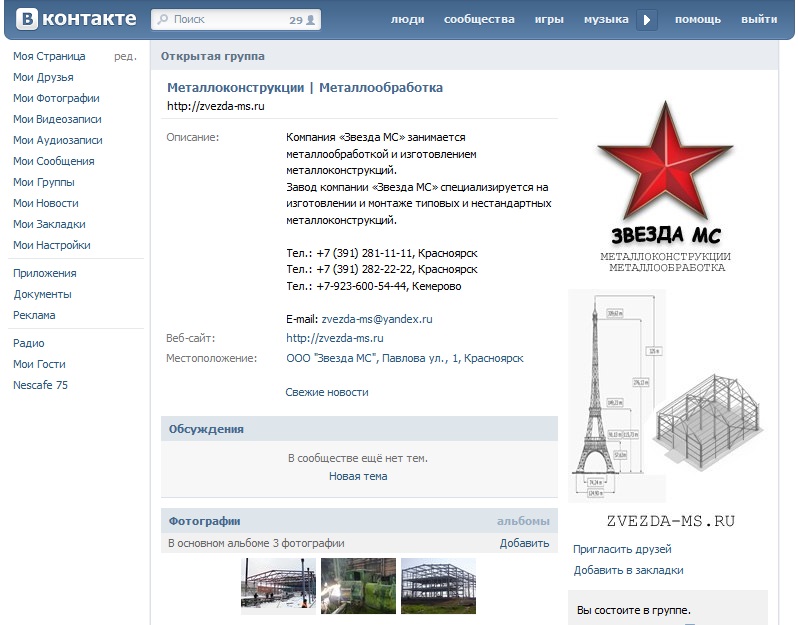Open Мои Видеозаписи in sidebar
This screenshot has width=798, height=625.
58,119
